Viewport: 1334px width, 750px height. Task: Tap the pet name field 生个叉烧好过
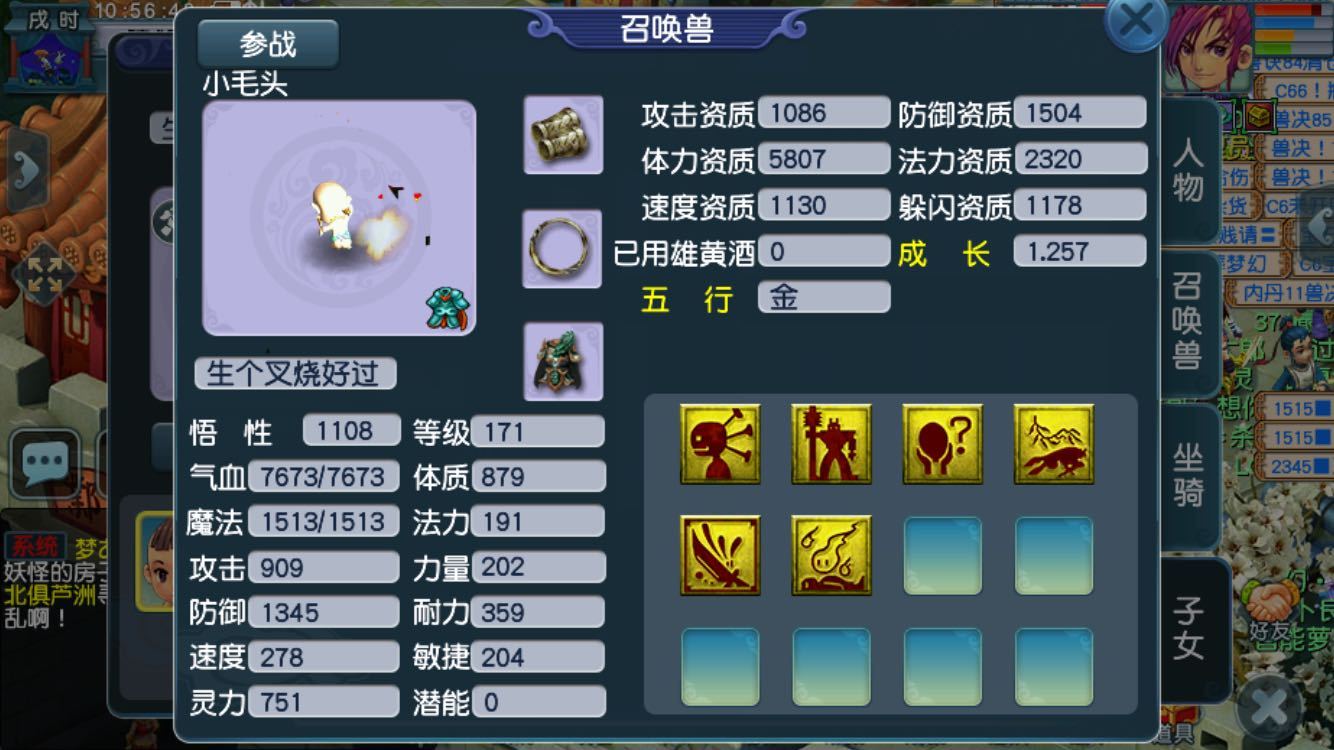coord(295,374)
